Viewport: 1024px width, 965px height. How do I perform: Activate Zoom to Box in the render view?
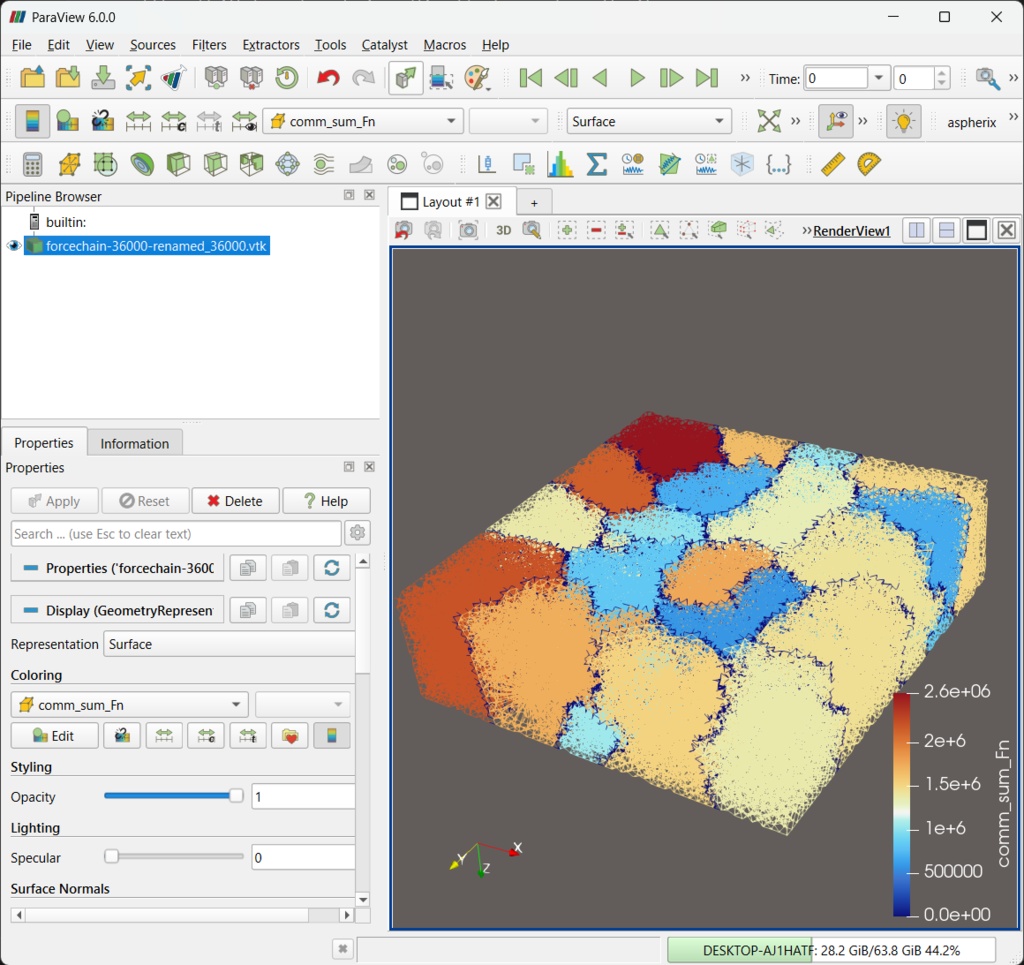click(x=532, y=230)
